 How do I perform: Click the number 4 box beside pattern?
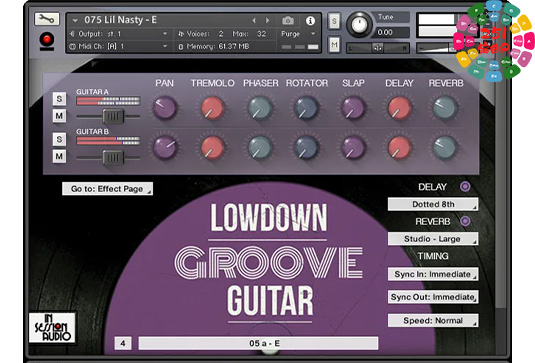click(x=123, y=343)
